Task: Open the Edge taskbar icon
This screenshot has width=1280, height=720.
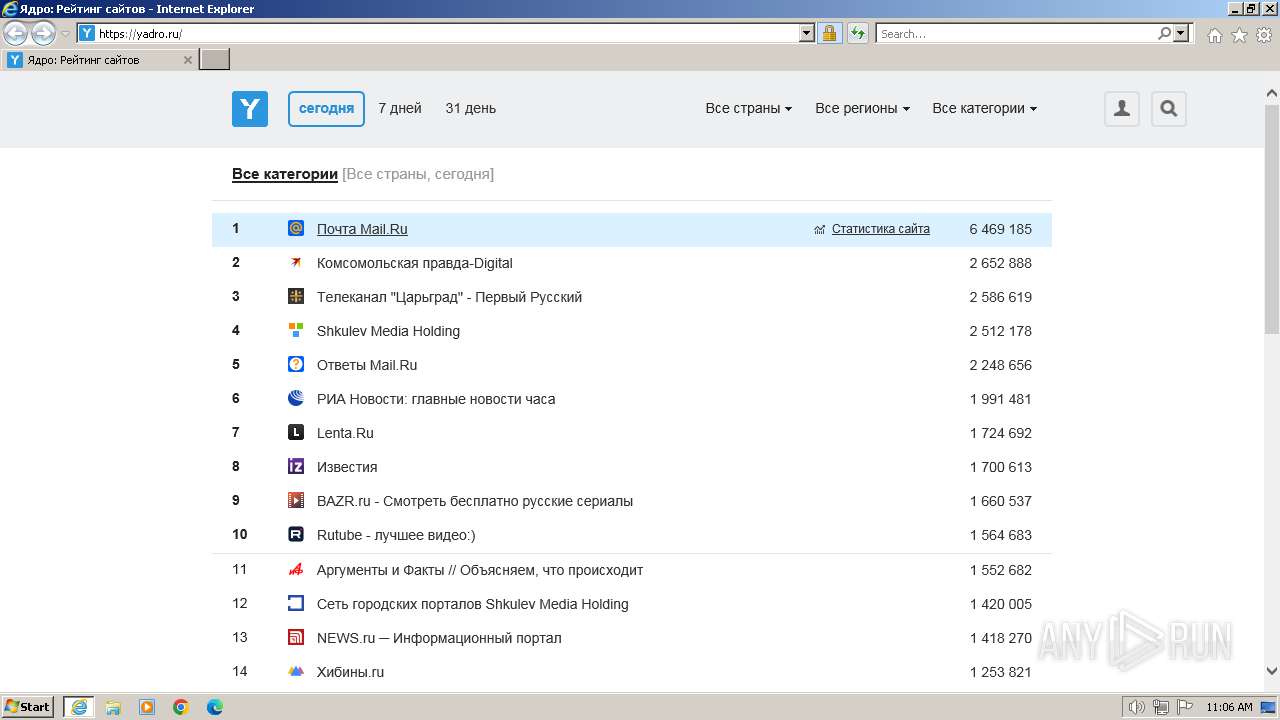Action: pyautogui.click(x=215, y=707)
